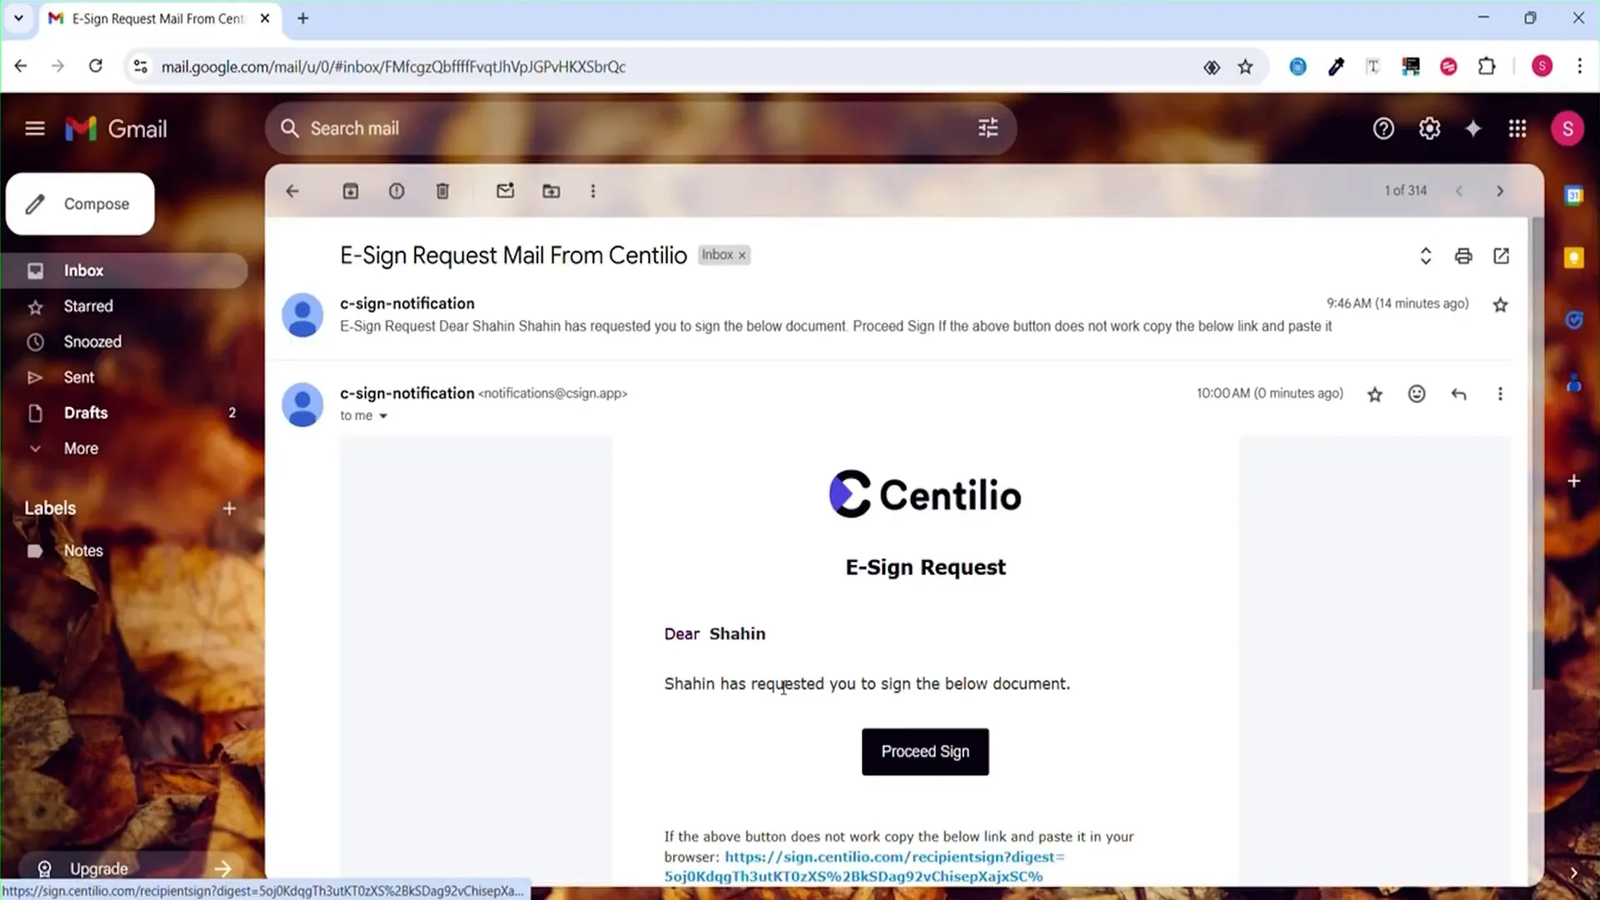1600x900 pixels.
Task: Click the email pane vertical scrollbar
Action: click(1537, 452)
